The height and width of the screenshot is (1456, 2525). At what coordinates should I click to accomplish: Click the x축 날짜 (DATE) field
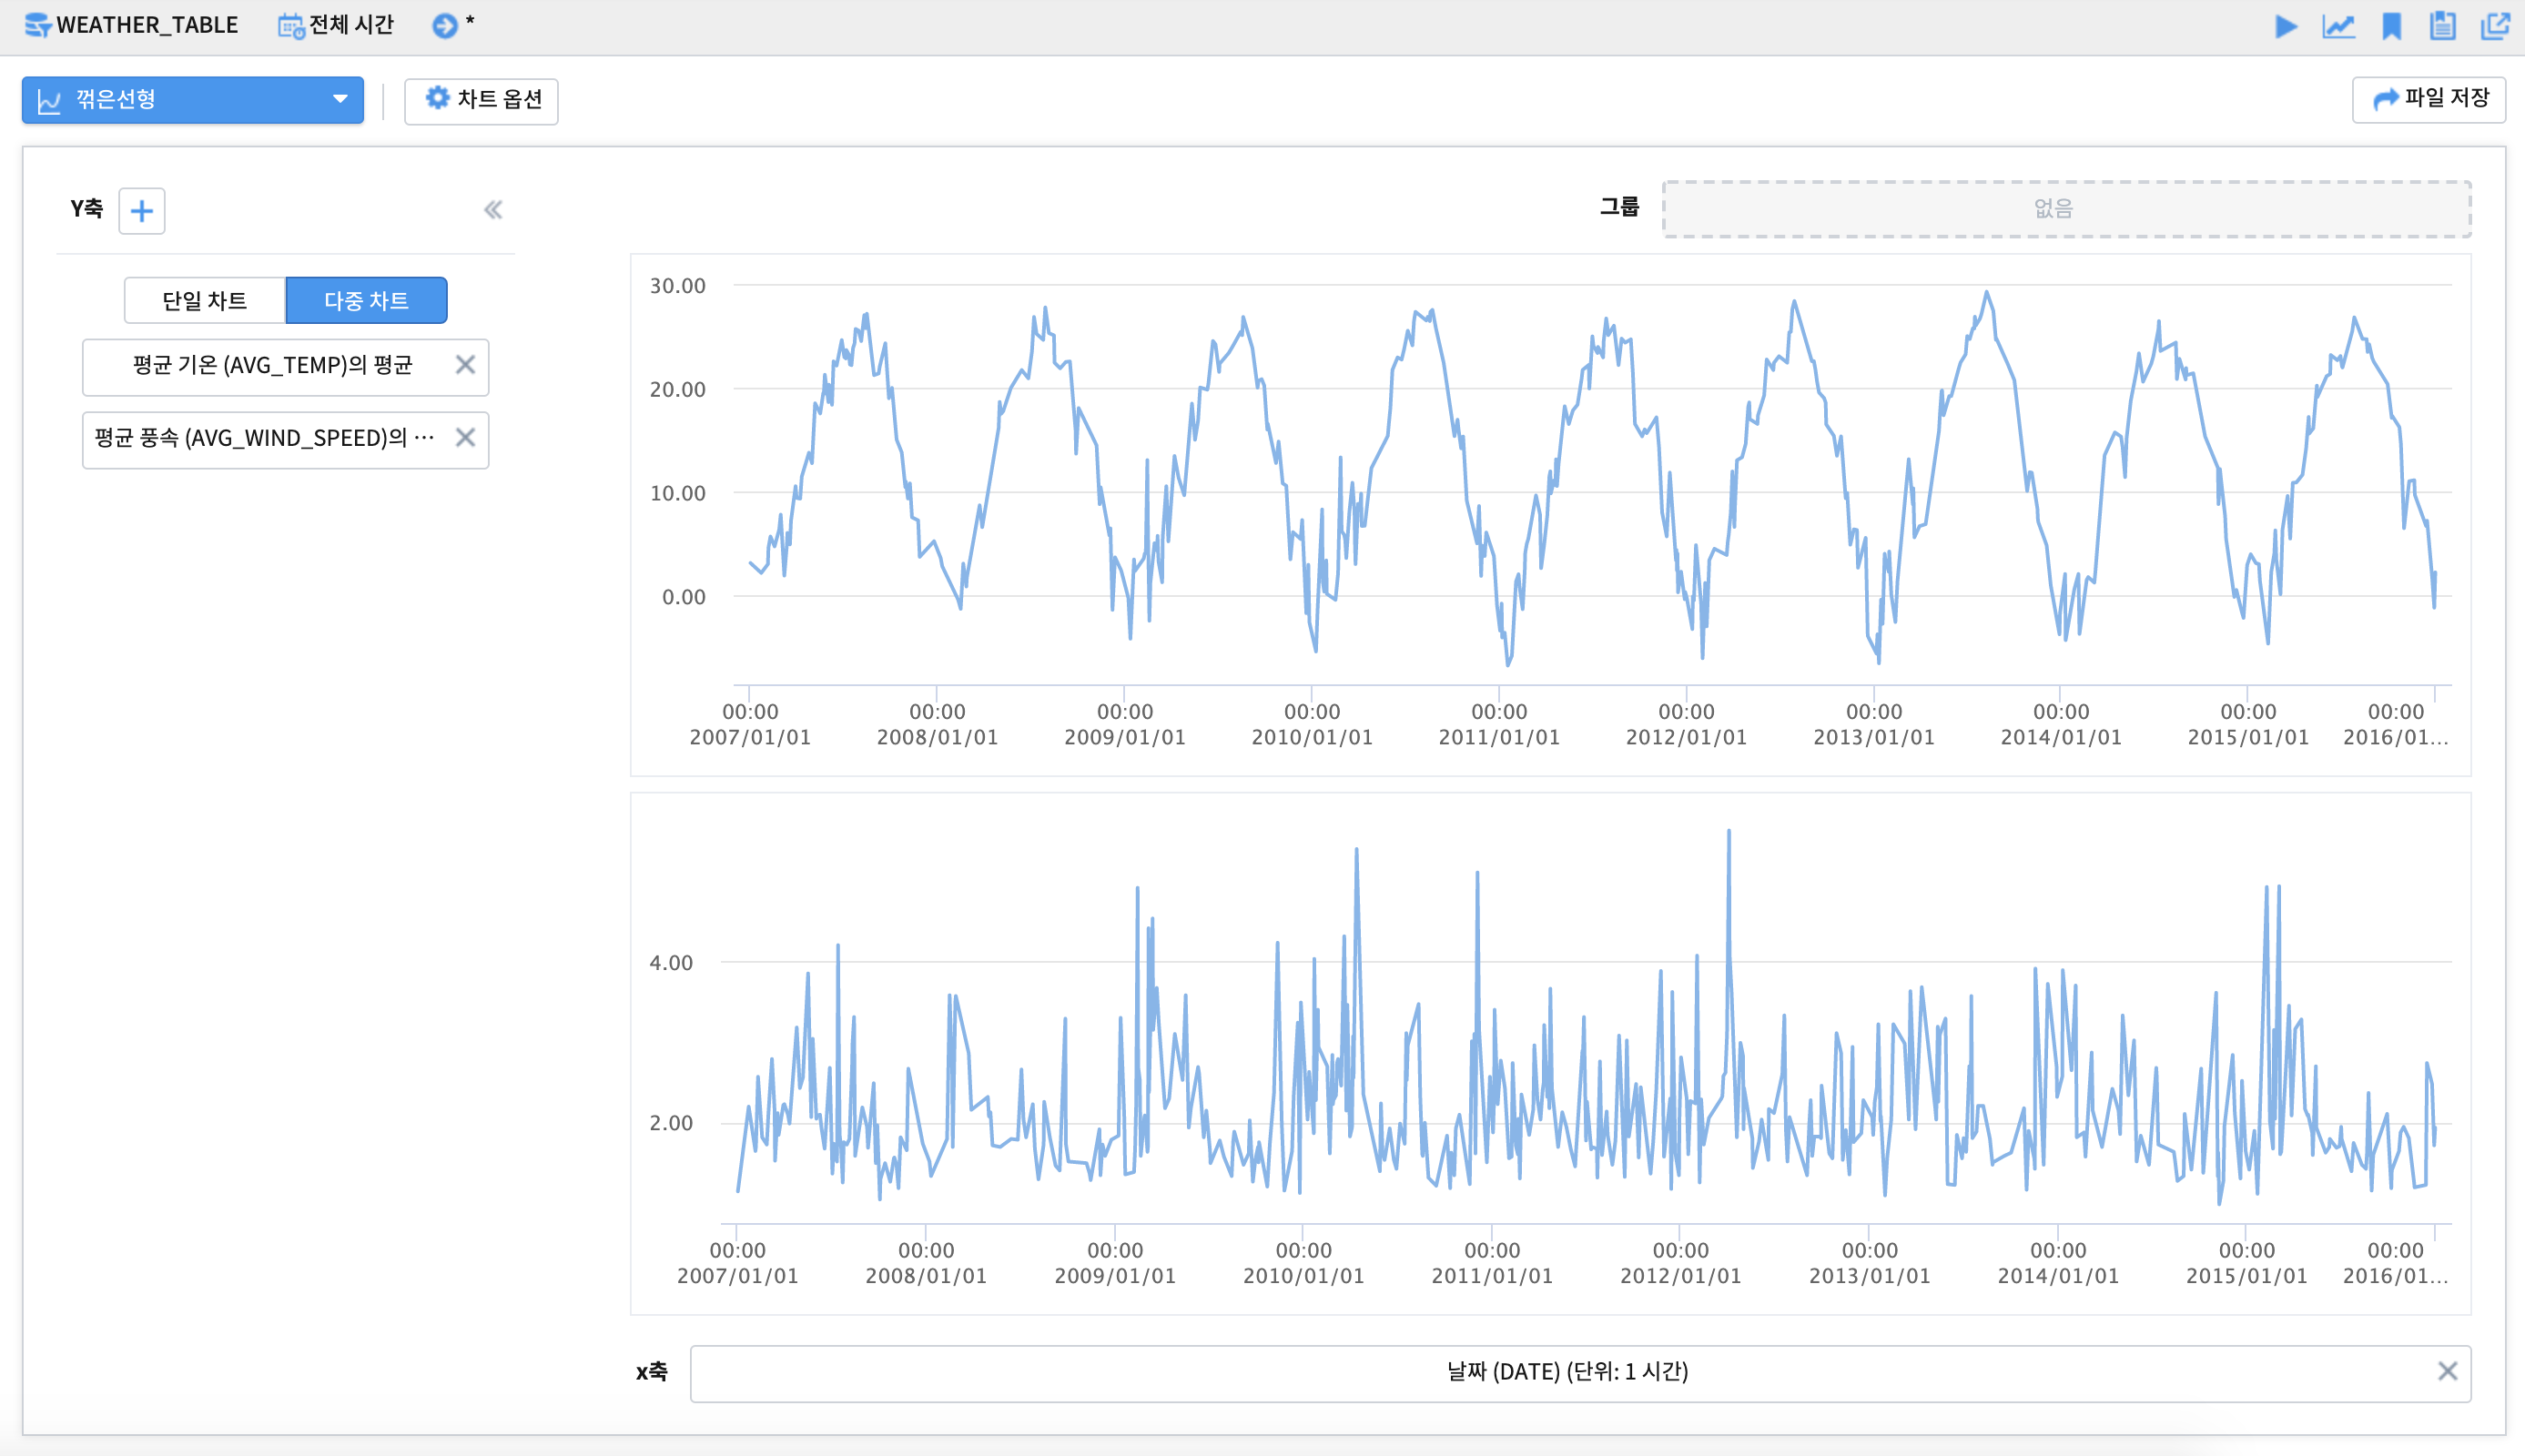point(1580,1372)
